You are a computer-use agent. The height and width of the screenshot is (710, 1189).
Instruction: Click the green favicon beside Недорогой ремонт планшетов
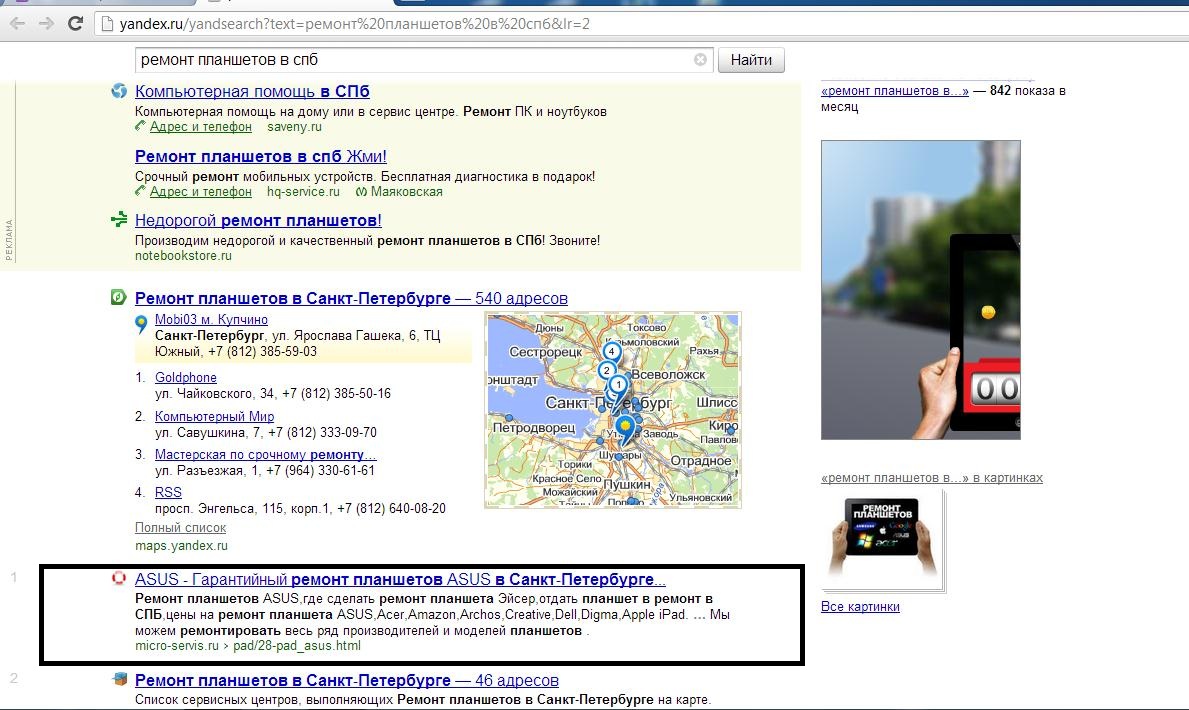click(x=119, y=220)
